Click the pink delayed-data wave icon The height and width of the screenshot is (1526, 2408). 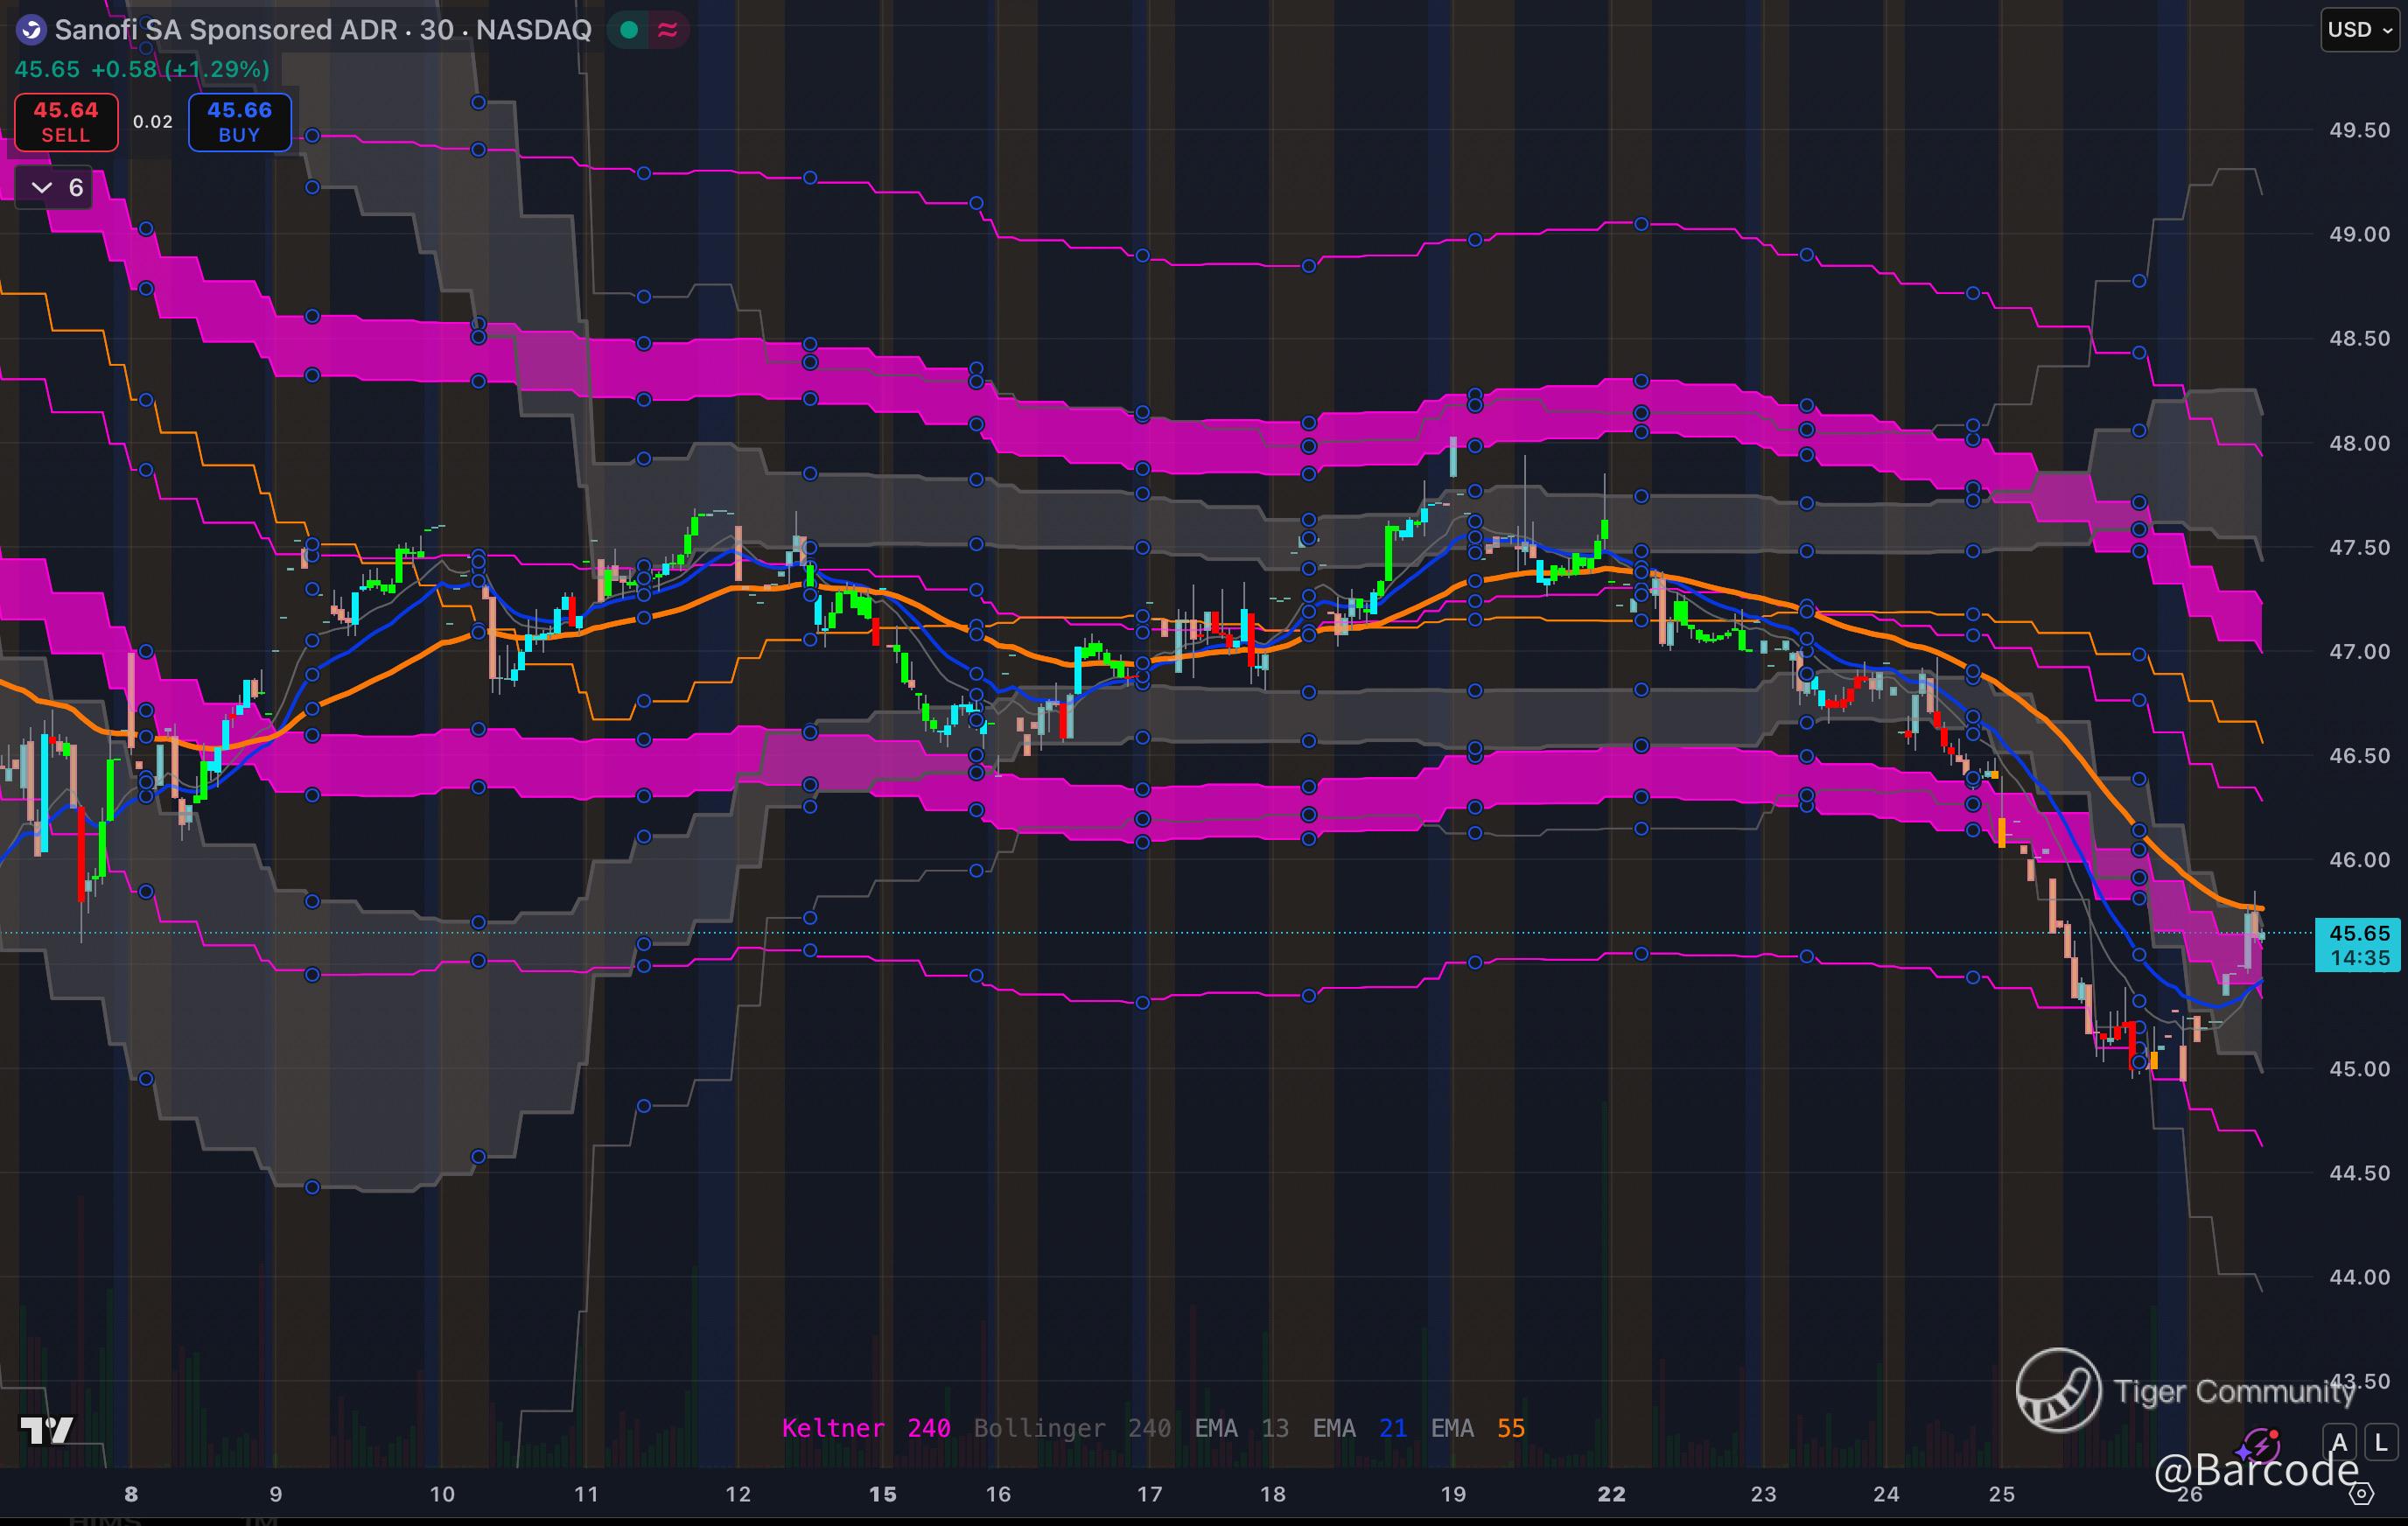pos(667,30)
